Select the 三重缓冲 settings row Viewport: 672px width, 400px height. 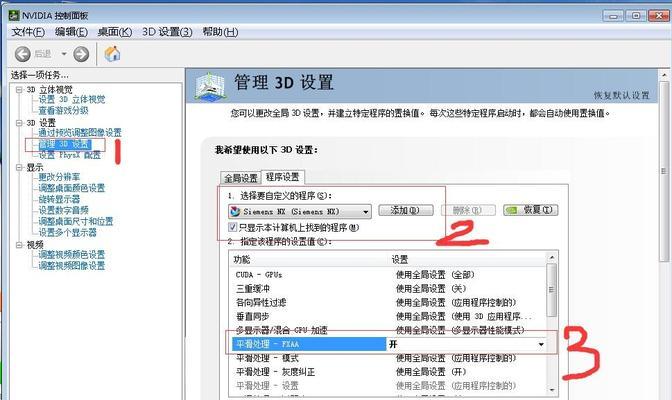click(x=388, y=289)
